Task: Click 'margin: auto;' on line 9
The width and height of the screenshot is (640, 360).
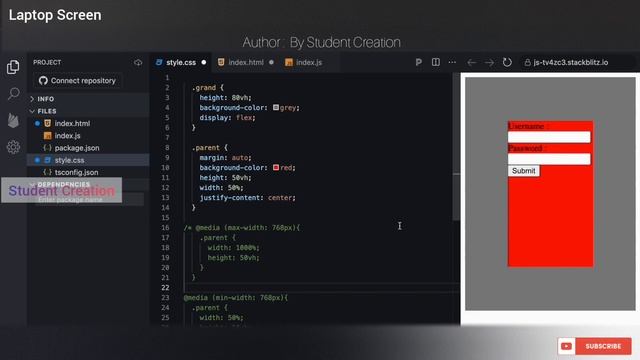Action: 225,158
